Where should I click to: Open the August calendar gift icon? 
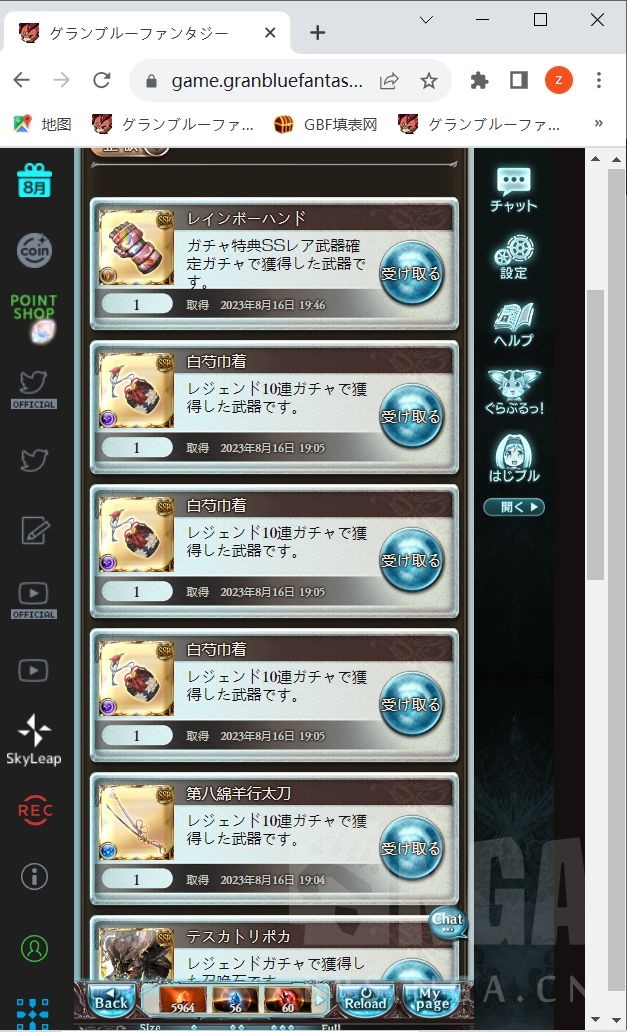point(34,180)
